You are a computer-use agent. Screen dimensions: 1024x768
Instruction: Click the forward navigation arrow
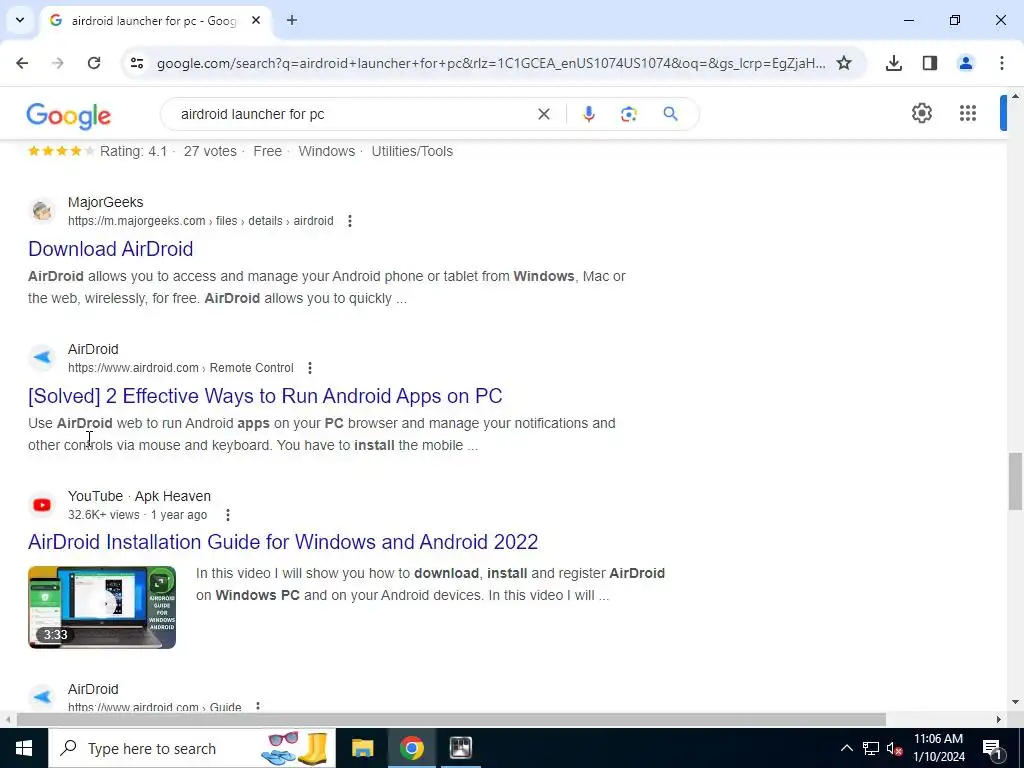point(57,63)
